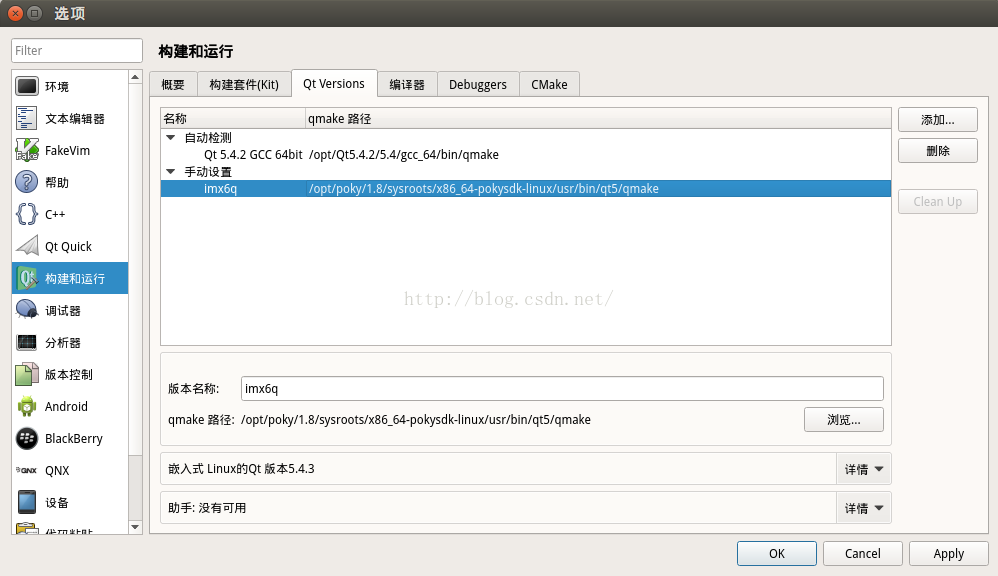998x576 pixels.
Task: Expand 详情 for 嵌入式 Linux Qt 版本
Action: click(864, 469)
